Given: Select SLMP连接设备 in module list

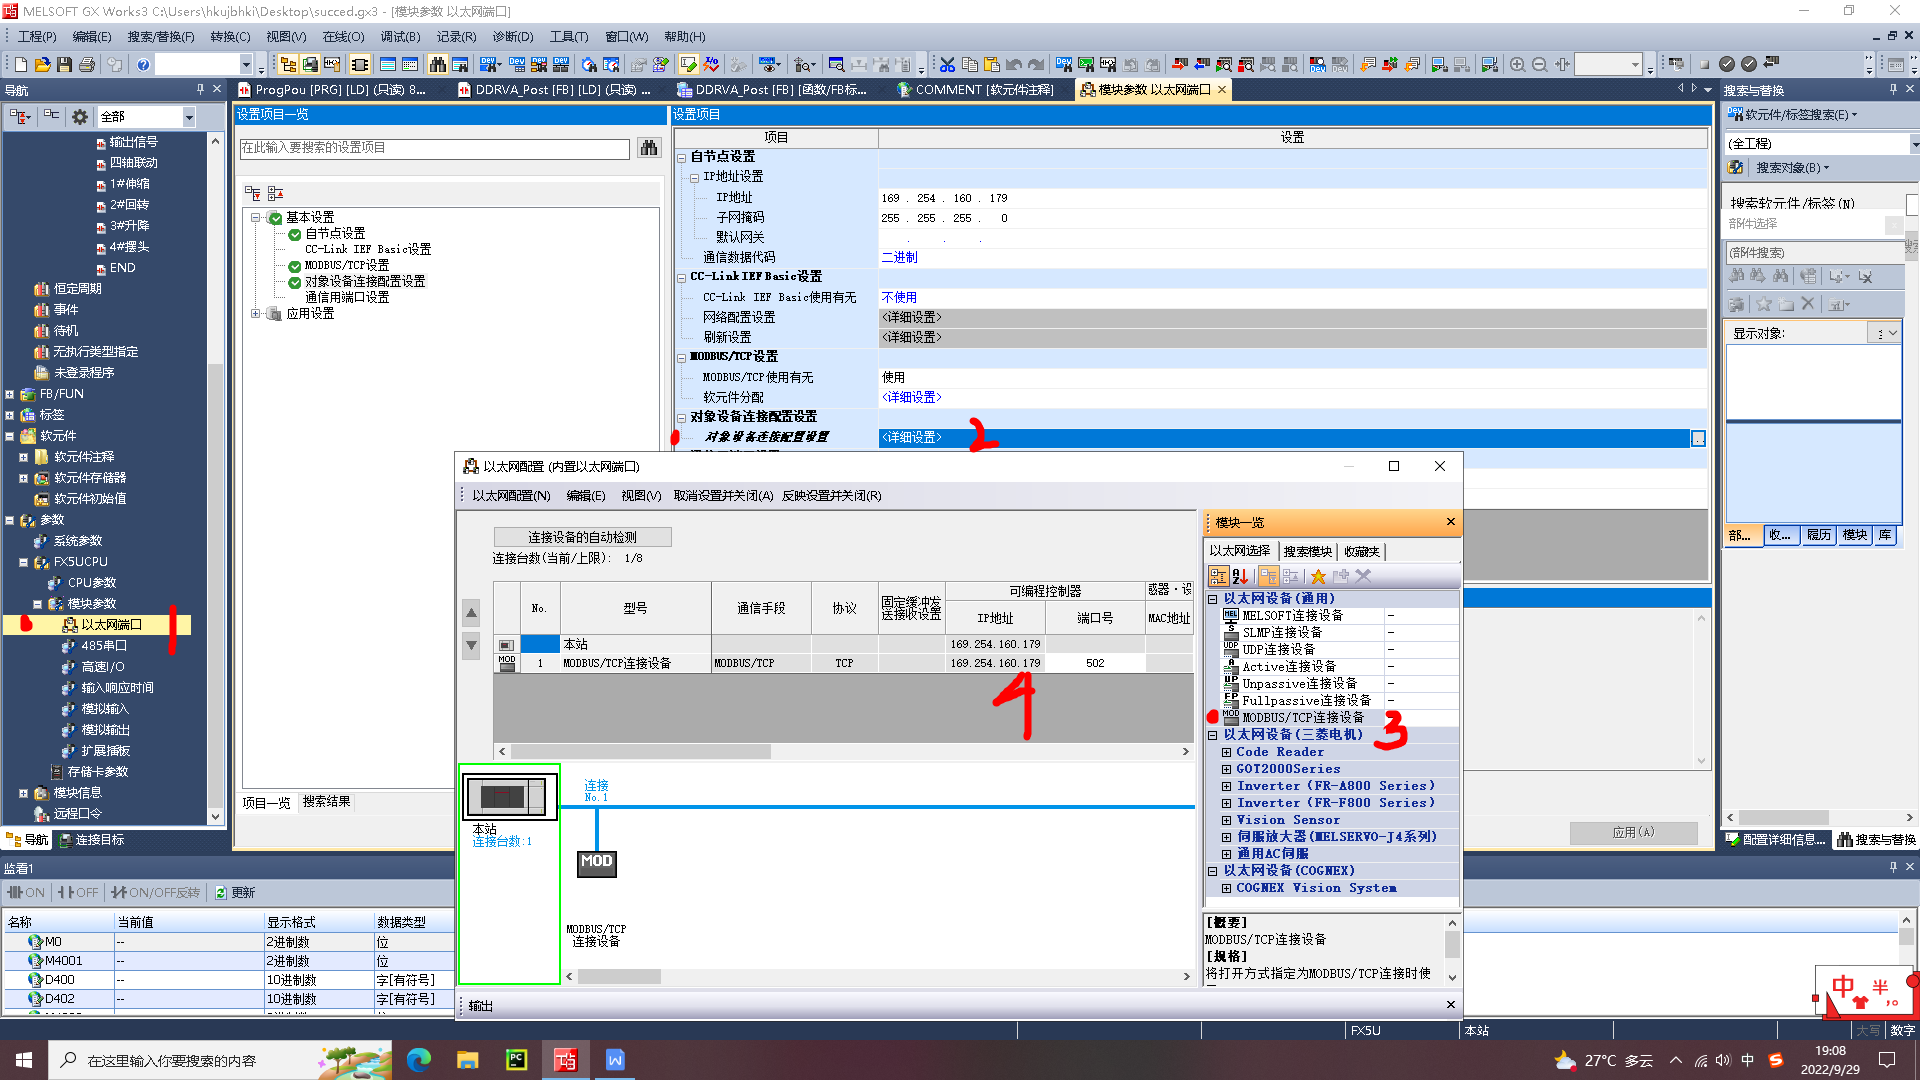Looking at the screenshot, I should [1282, 633].
